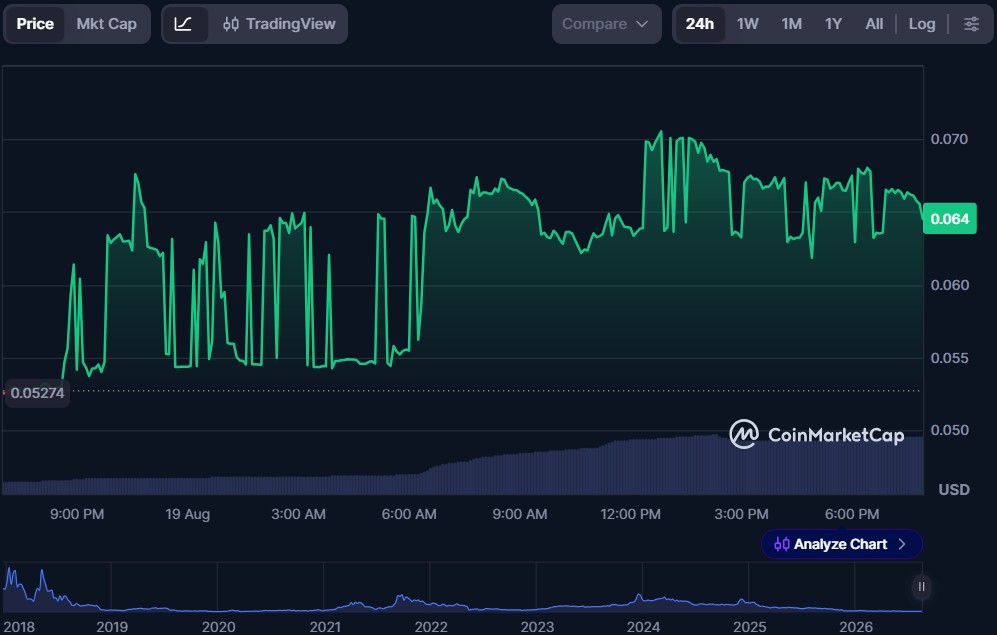Click the 2021 marker on history timeline
This screenshot has width=997, height=635.
[325, 627]
